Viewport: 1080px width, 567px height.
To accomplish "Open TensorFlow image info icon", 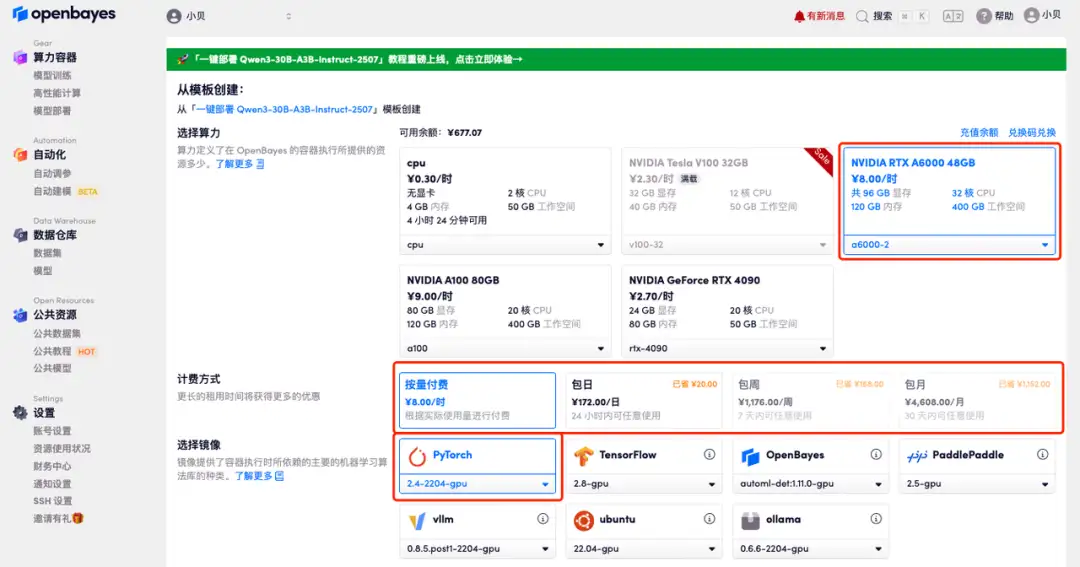I will [709, 454].
